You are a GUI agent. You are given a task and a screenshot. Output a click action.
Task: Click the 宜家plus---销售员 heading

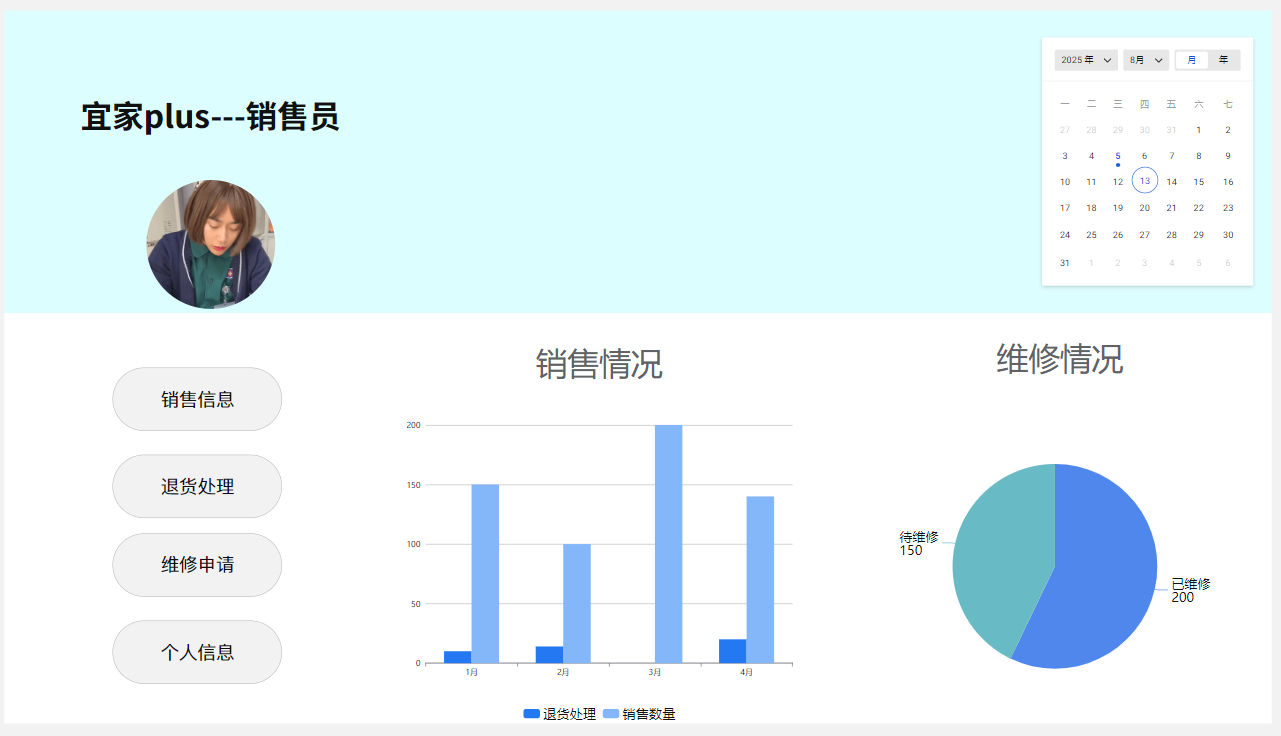tap(210, 117)
